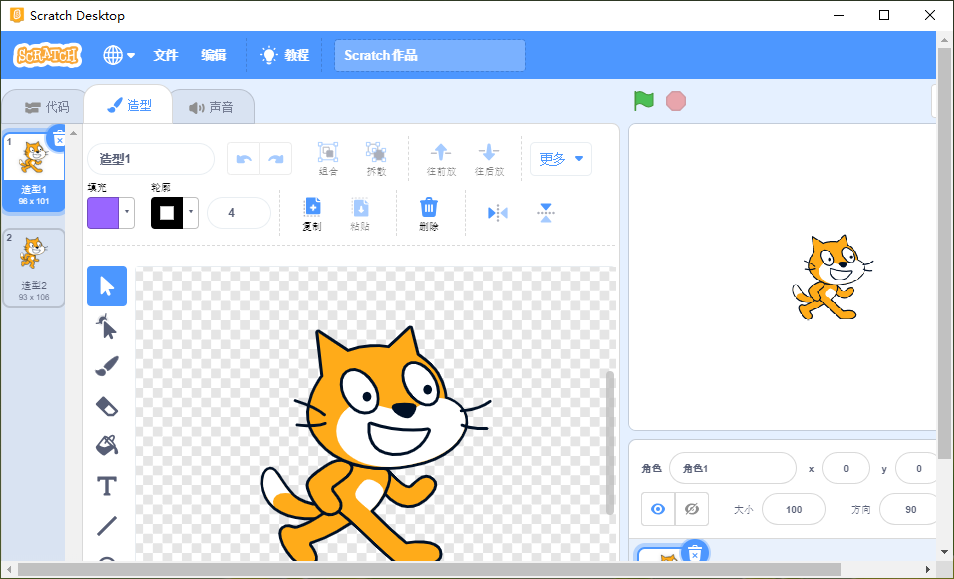Click the purple fill color swatch
Screen dimensions: 954x579
click(x=103, y=212)
